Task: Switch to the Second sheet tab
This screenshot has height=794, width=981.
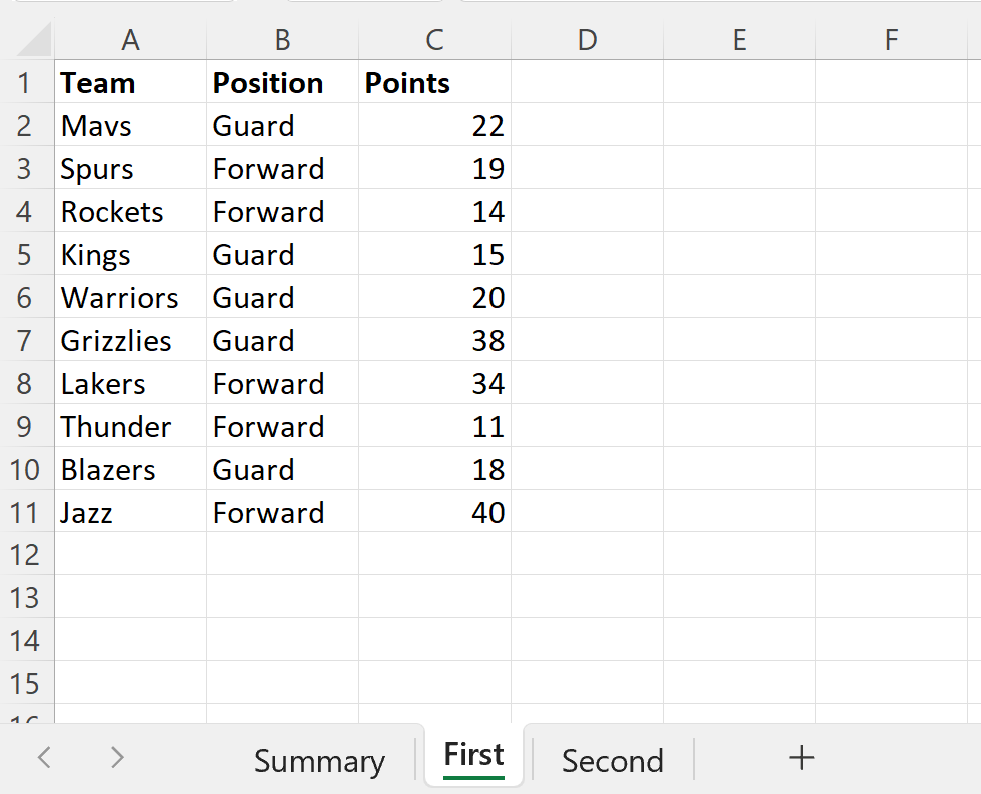Action: click(612, 761)
